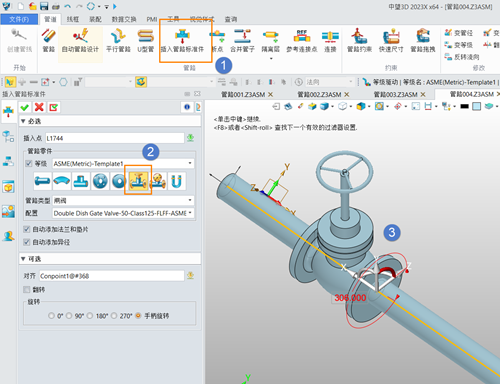Switch to the 管路001.Z3ASM document tab

pos(243,95)
